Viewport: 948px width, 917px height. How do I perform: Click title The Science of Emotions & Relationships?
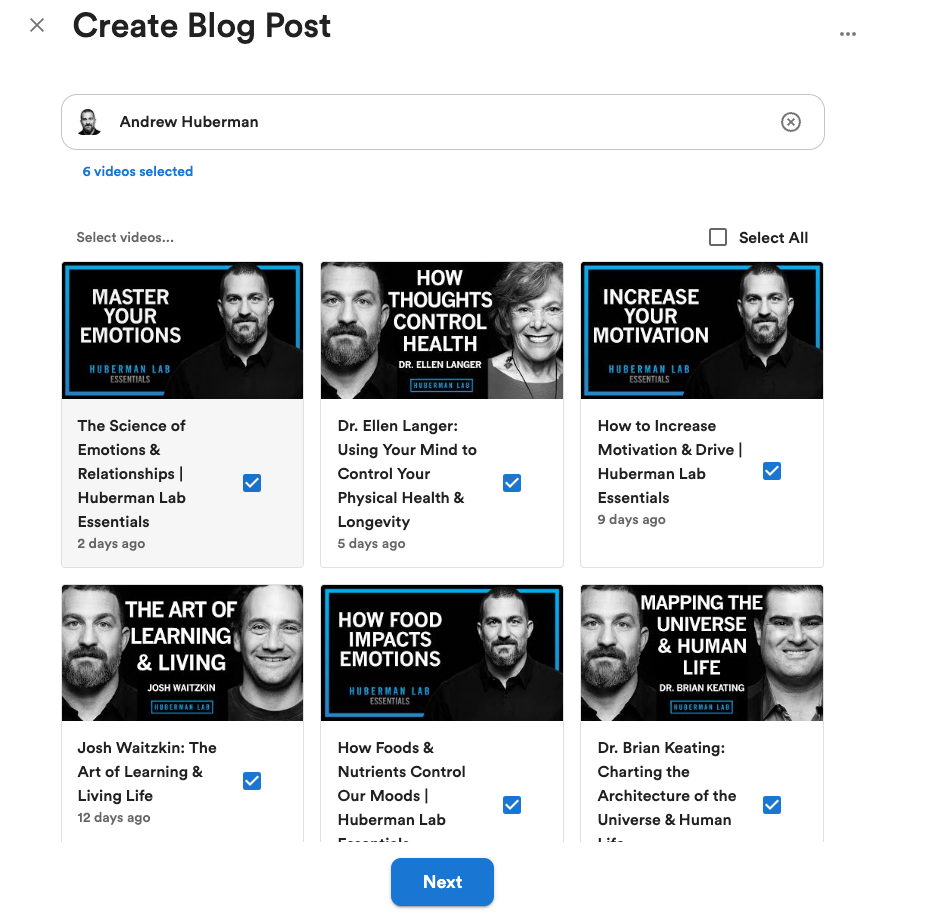pyautogui.click(x=132, y=474)
